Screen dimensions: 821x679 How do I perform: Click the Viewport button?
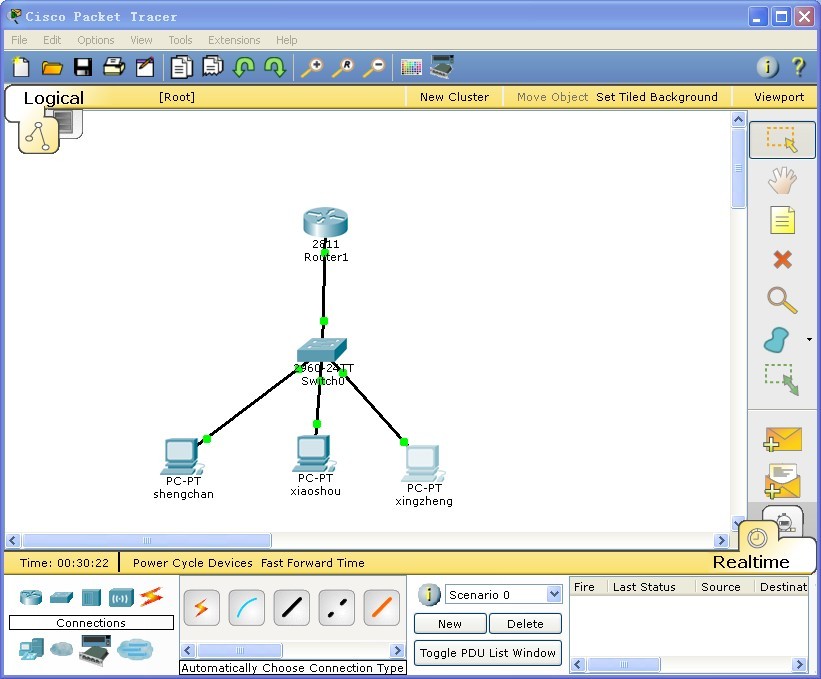[x=779, y=97]
